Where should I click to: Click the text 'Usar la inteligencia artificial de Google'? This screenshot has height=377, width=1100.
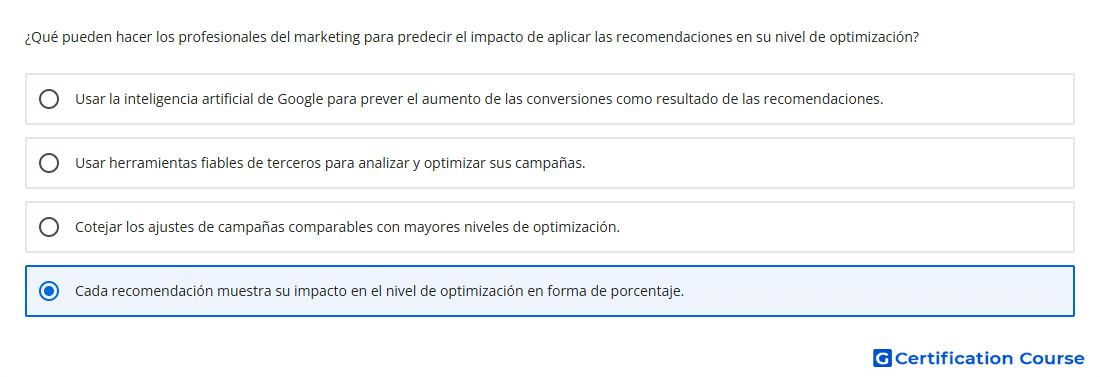pyautogui.click(x=175, y=99)
